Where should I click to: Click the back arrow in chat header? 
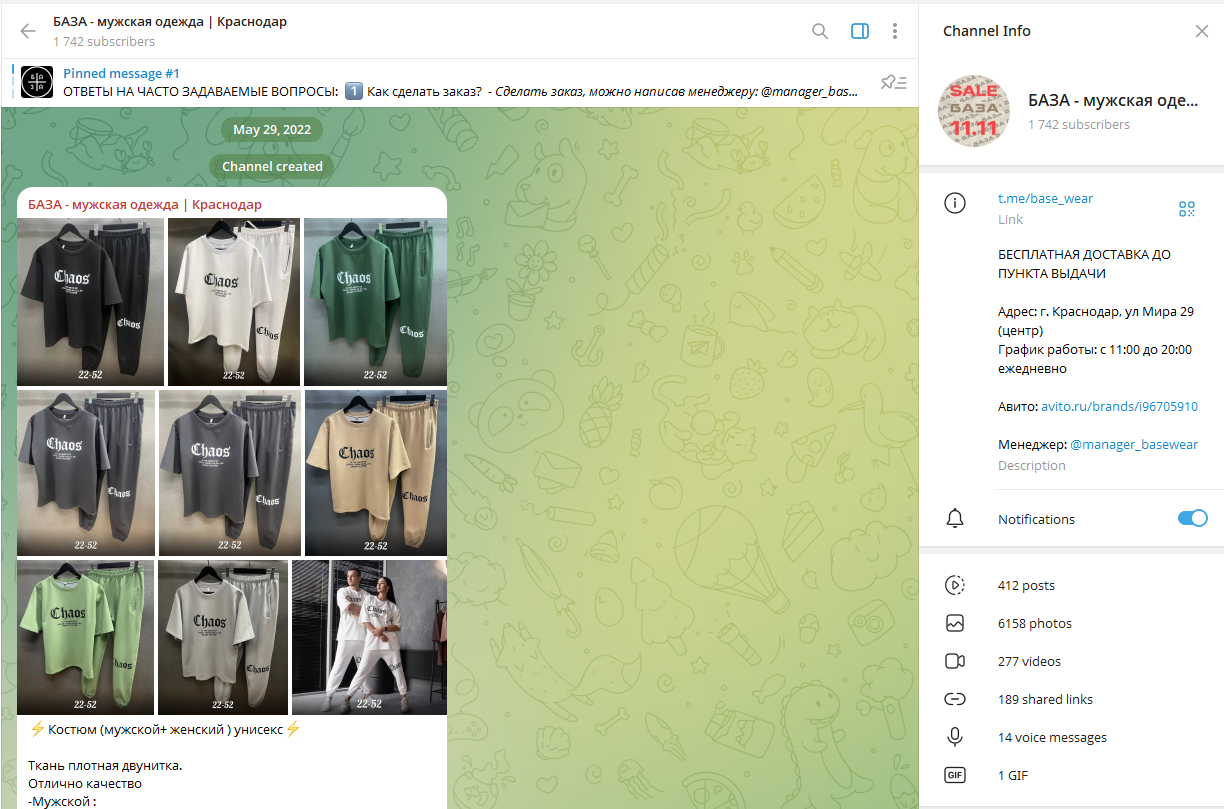click(28, 31)
